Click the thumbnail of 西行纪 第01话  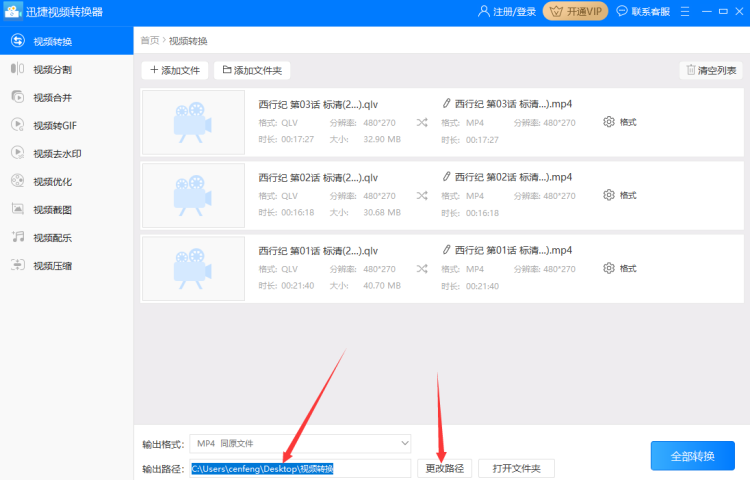pos(193,269)
